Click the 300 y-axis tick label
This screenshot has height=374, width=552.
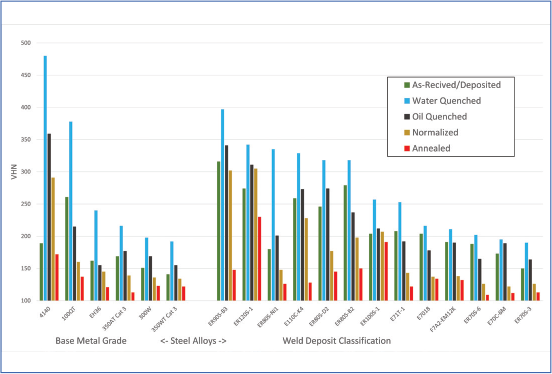26,172
